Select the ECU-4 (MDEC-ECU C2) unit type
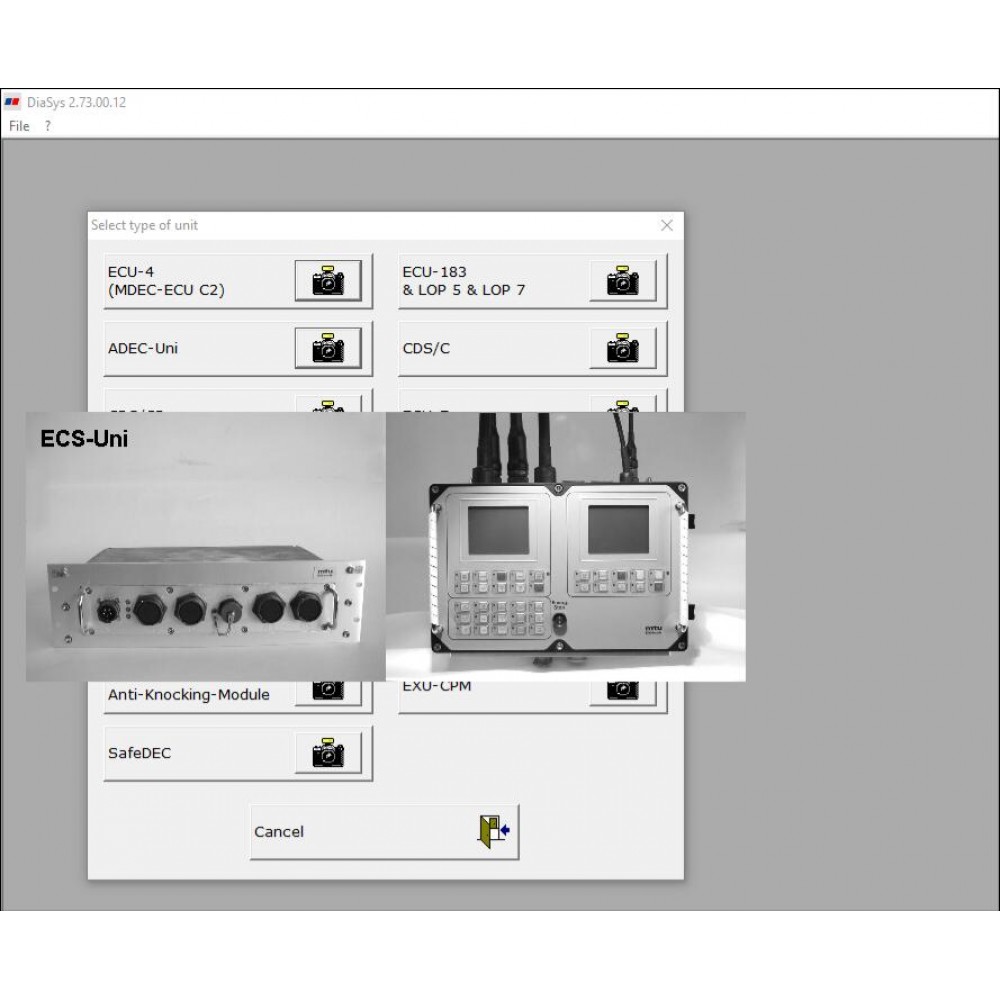This screenshot has height=1000, width=1000. coord(180,281)
